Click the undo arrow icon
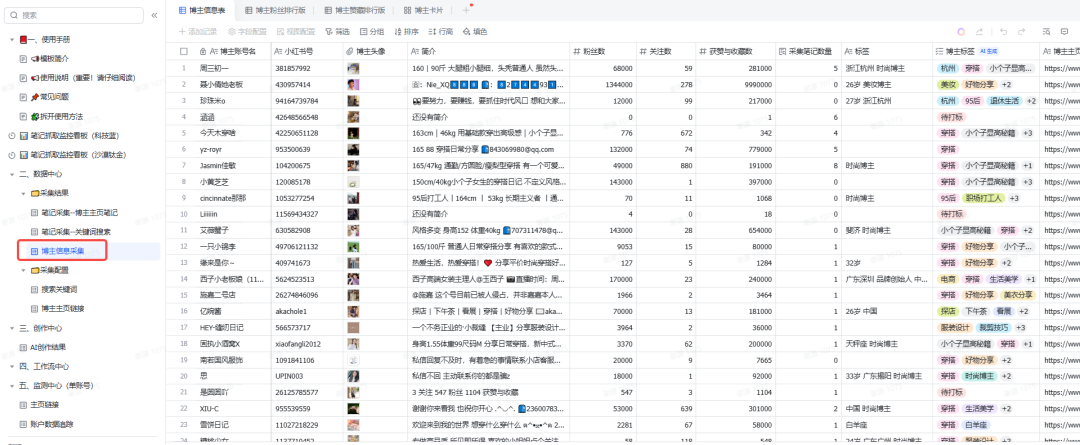This screenshot has width=1080, height=445. (1004, 32)
